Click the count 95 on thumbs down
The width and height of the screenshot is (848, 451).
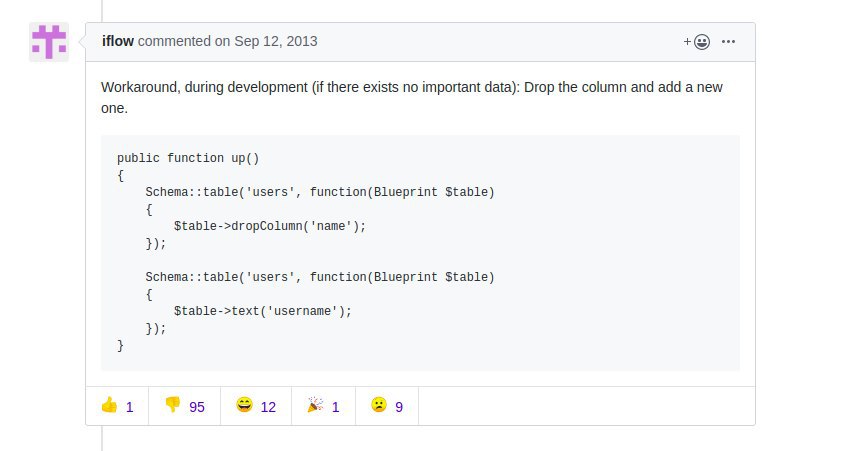click(197, 407)
